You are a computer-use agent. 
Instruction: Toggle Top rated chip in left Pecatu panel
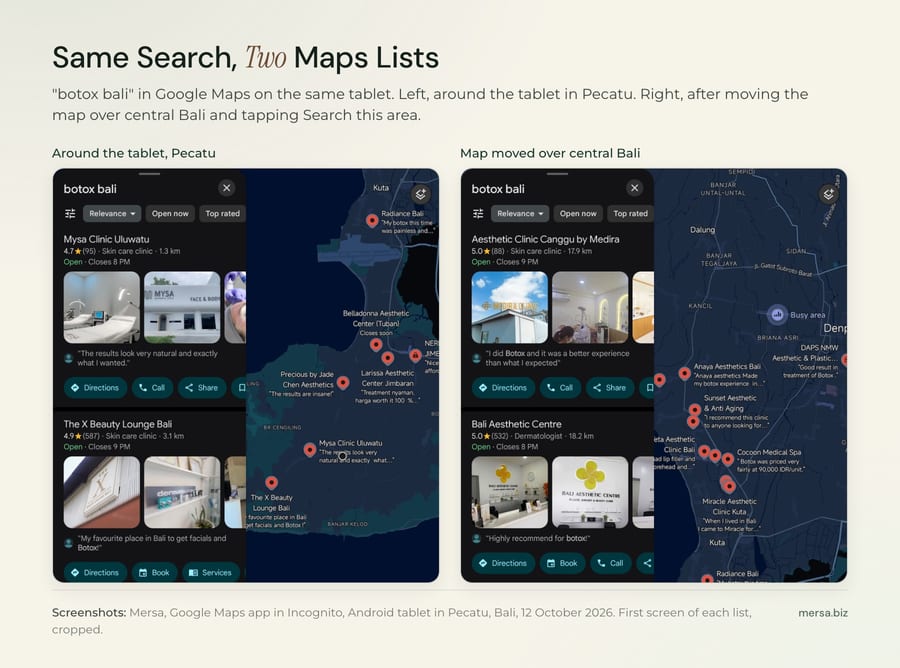(223, 213)
